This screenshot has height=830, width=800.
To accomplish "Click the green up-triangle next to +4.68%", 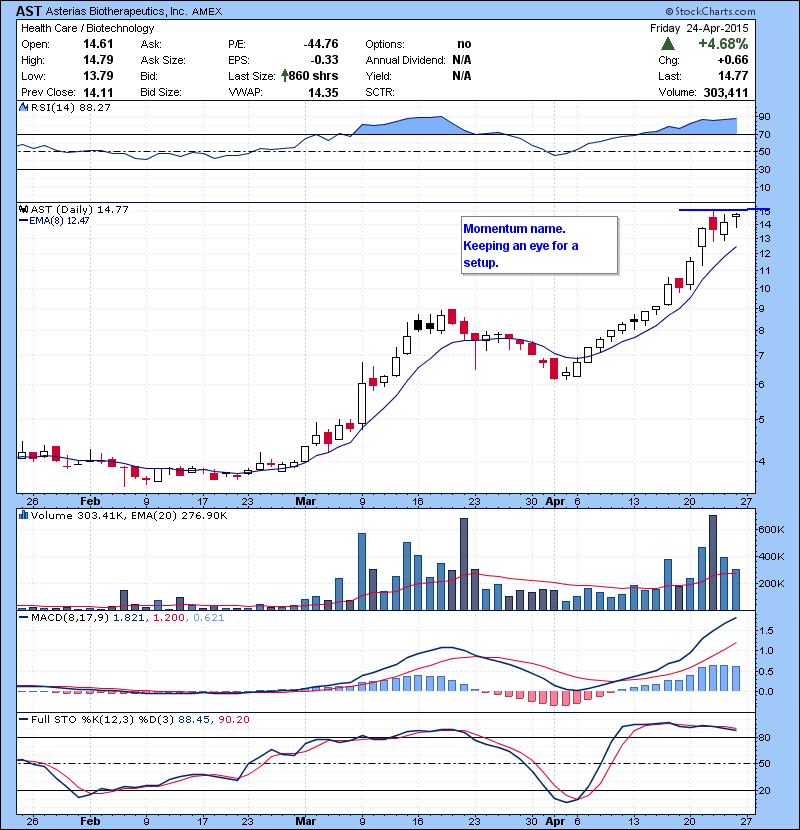I will 667,44.
